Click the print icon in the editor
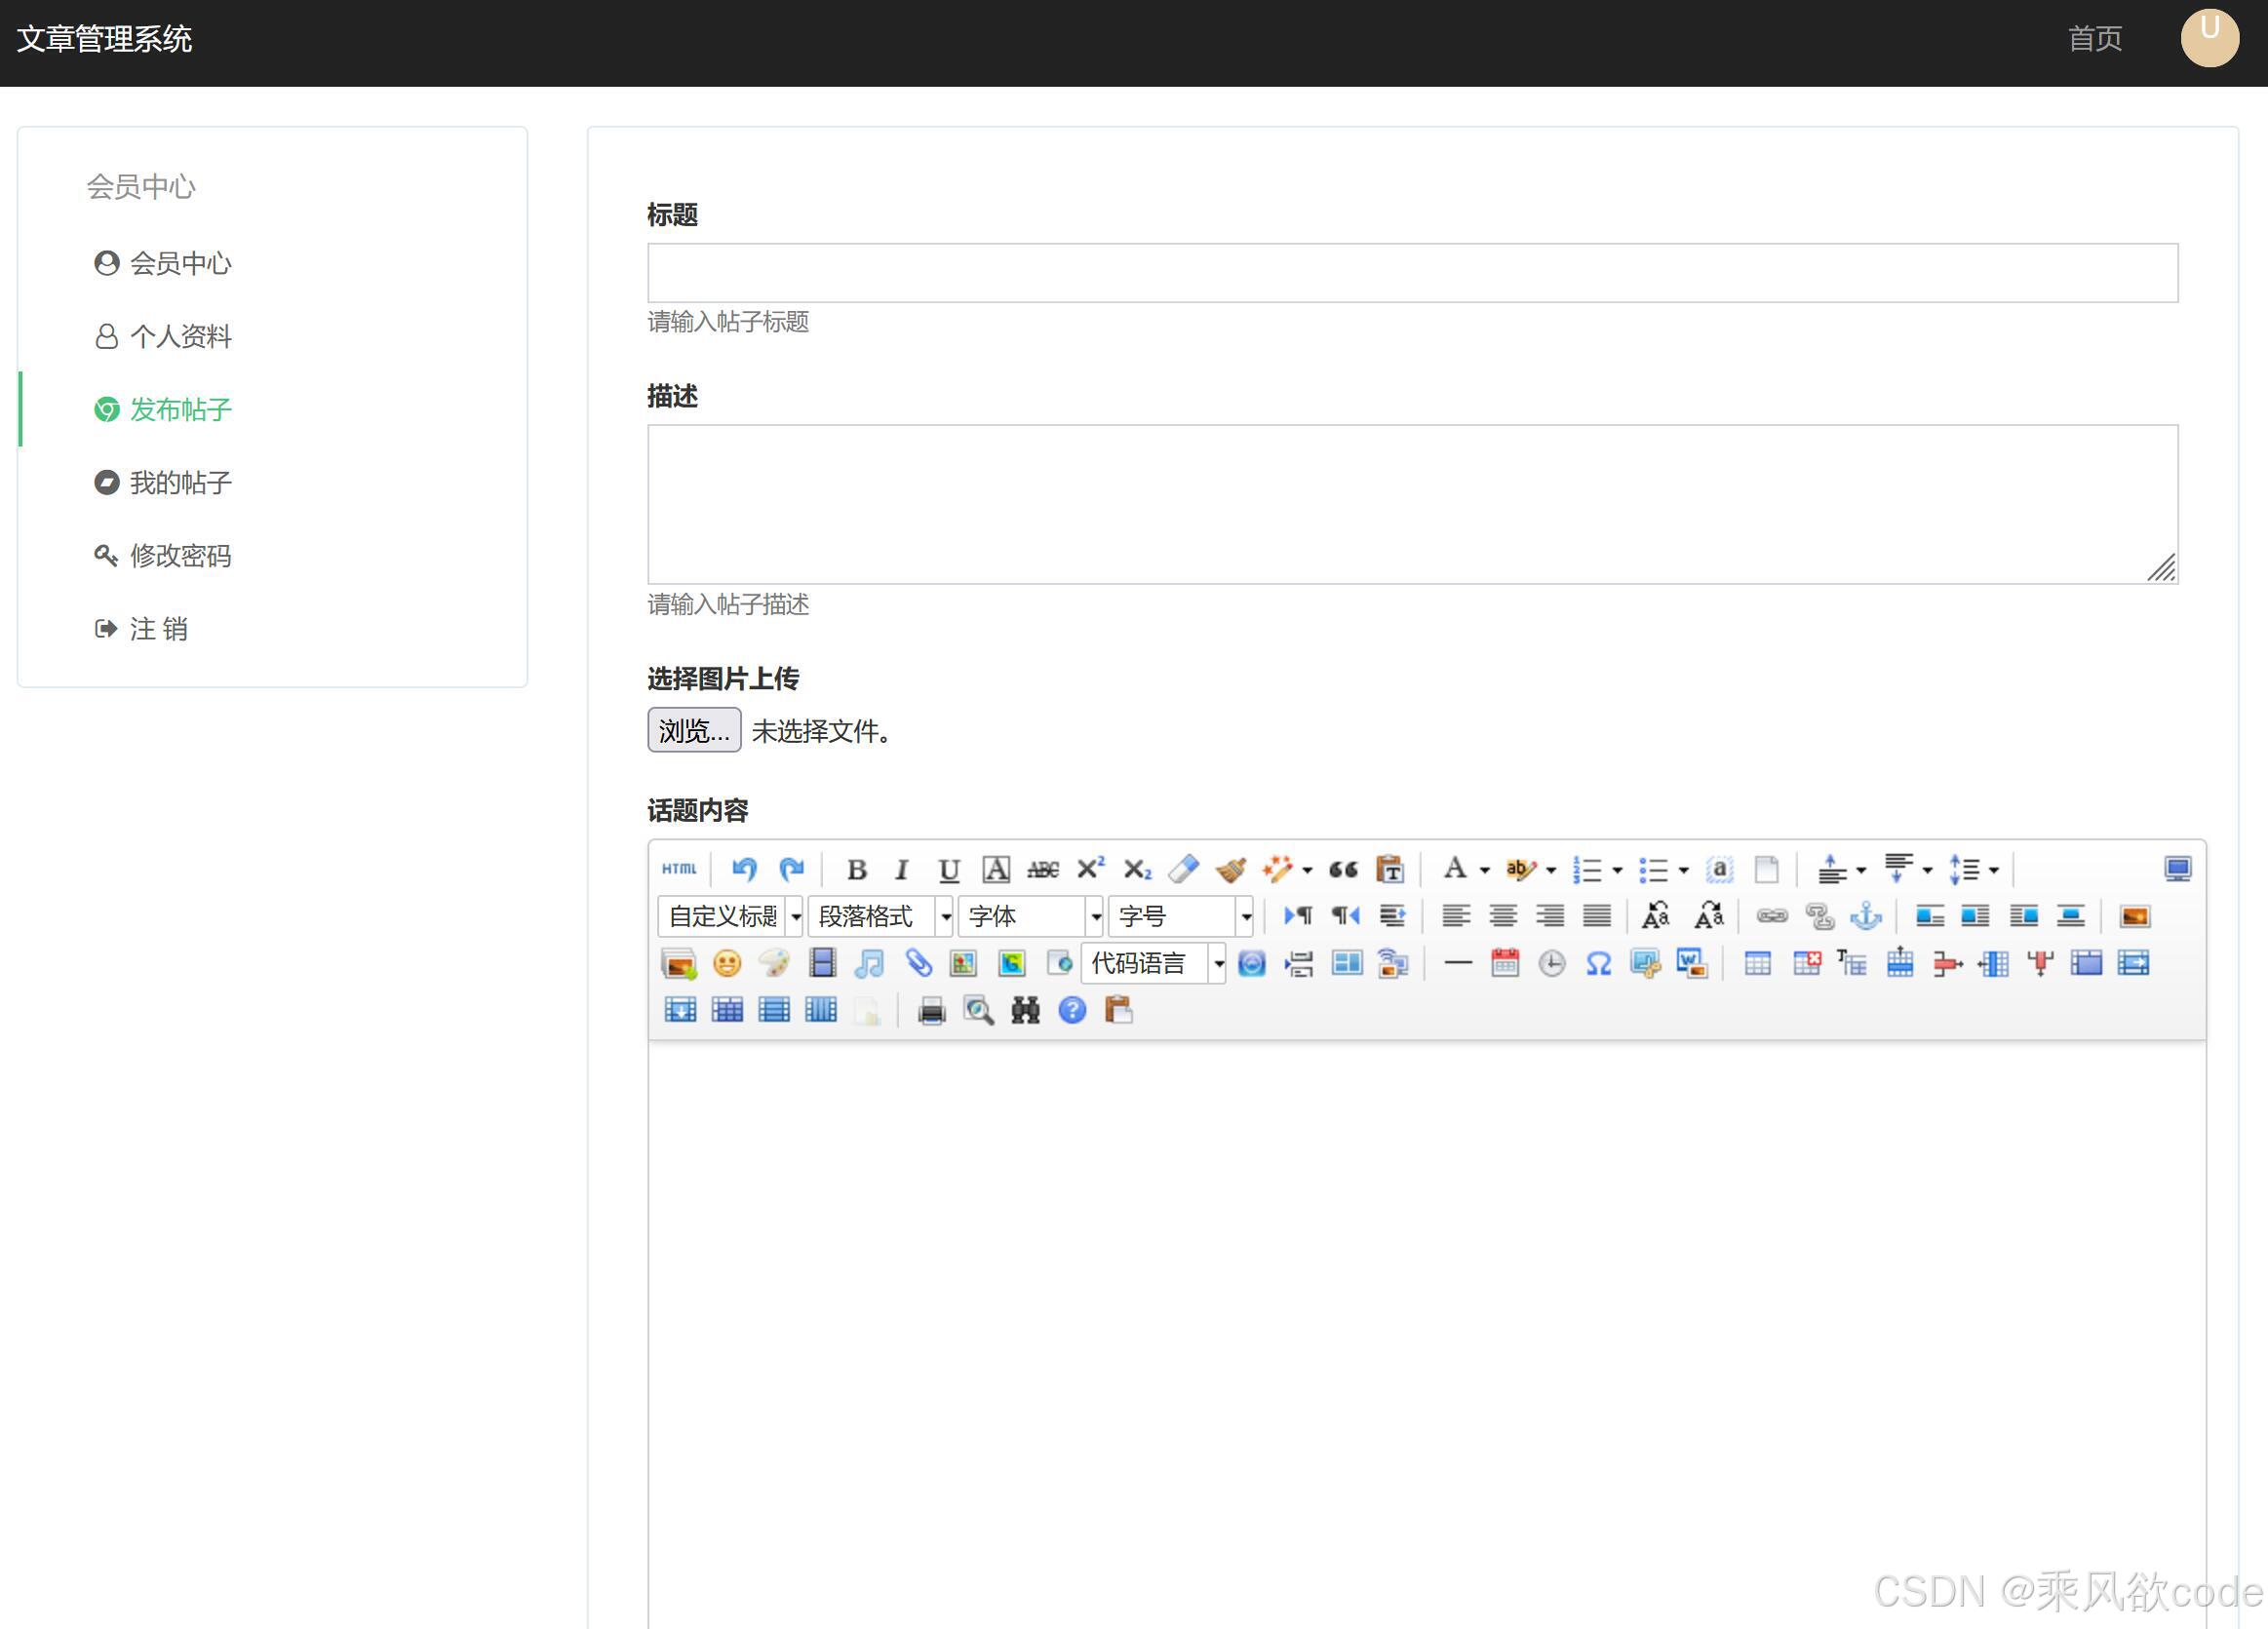Image resolution: width=2268 pixels, height=1629 pixels. pyautogui.click(x=931, y=1010)
